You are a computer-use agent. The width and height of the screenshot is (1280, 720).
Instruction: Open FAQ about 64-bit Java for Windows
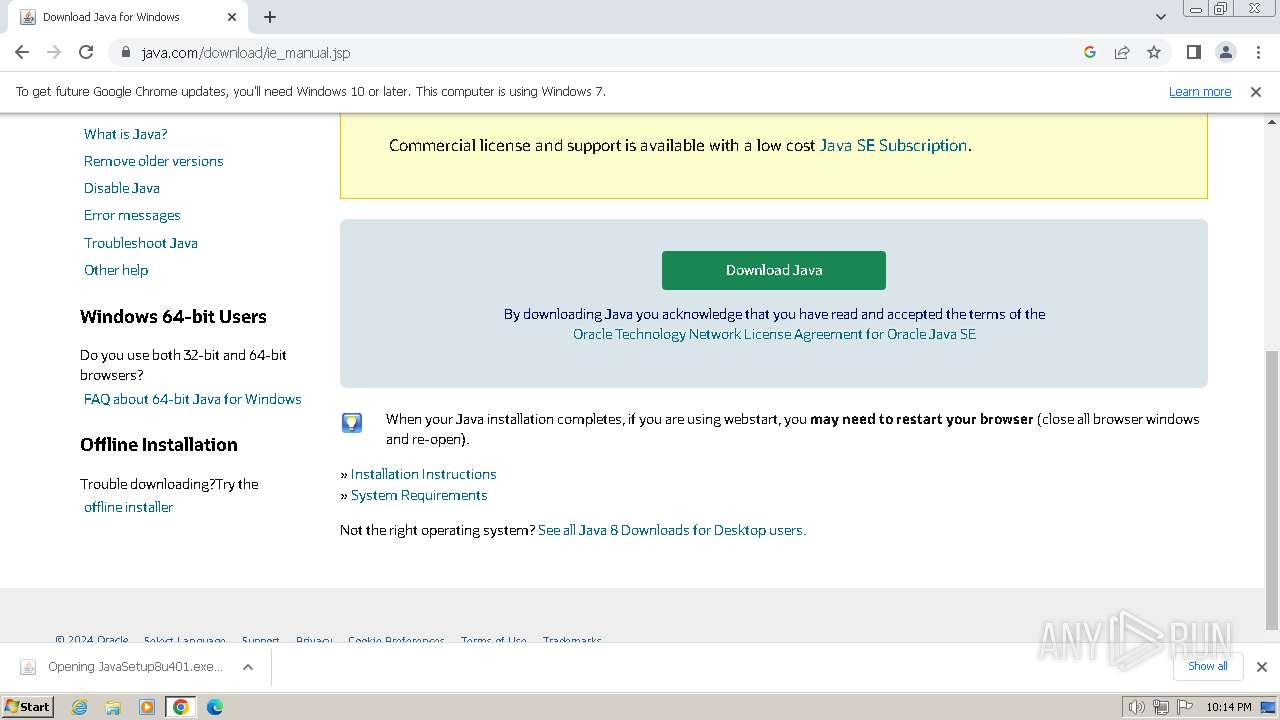(x=193, y=399)
